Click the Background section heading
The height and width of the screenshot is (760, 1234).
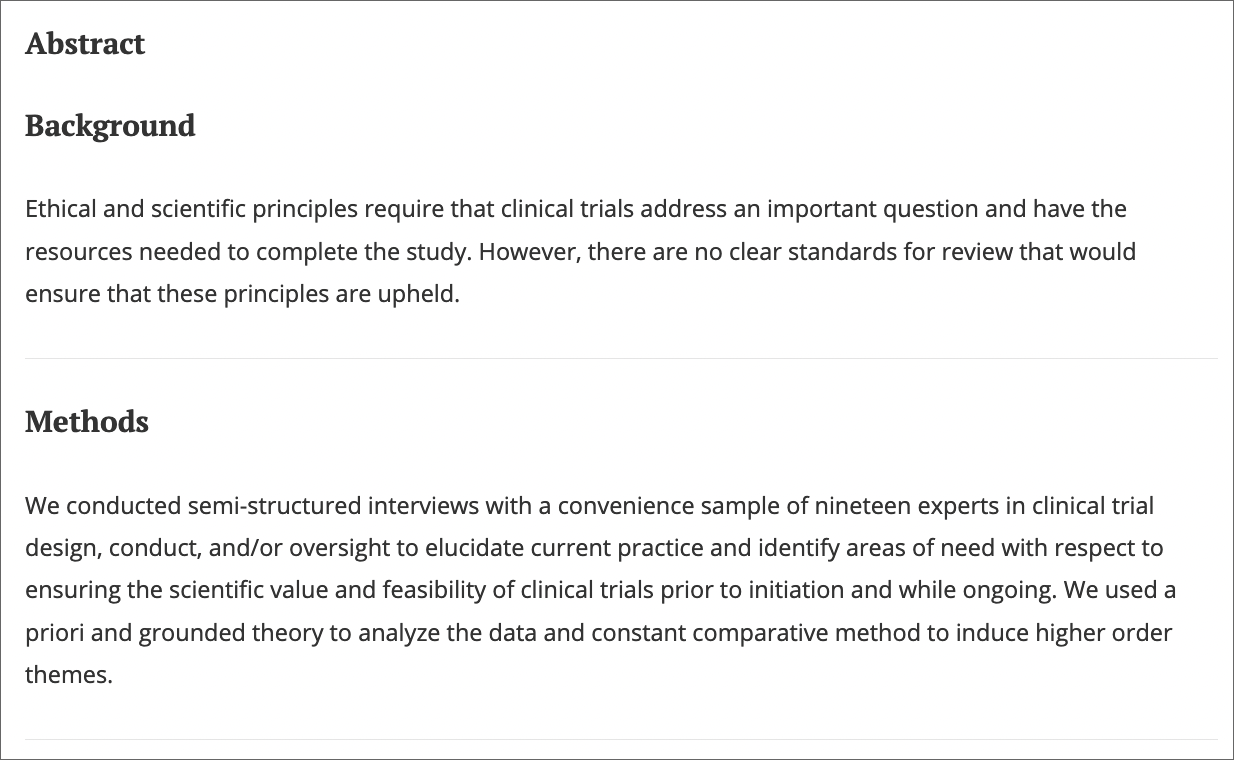click(x=110, y=126)
